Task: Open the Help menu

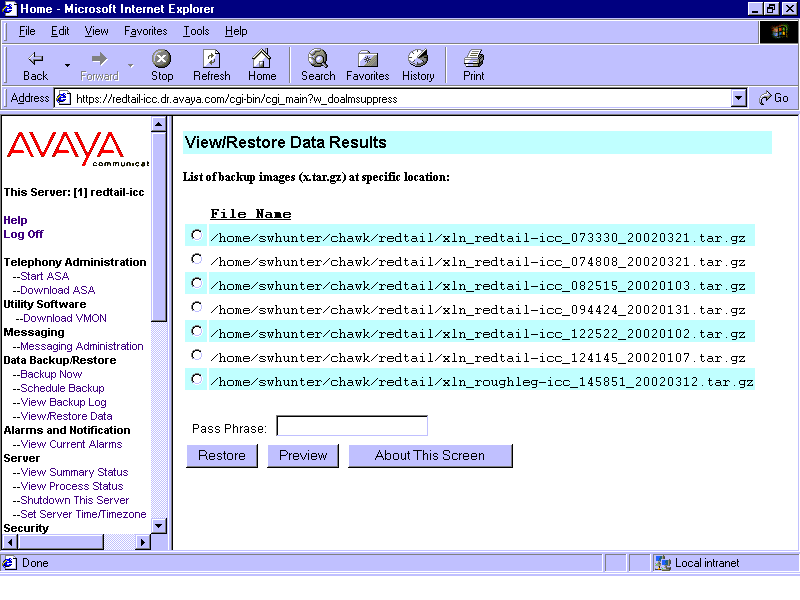Action: coord(236,31)
